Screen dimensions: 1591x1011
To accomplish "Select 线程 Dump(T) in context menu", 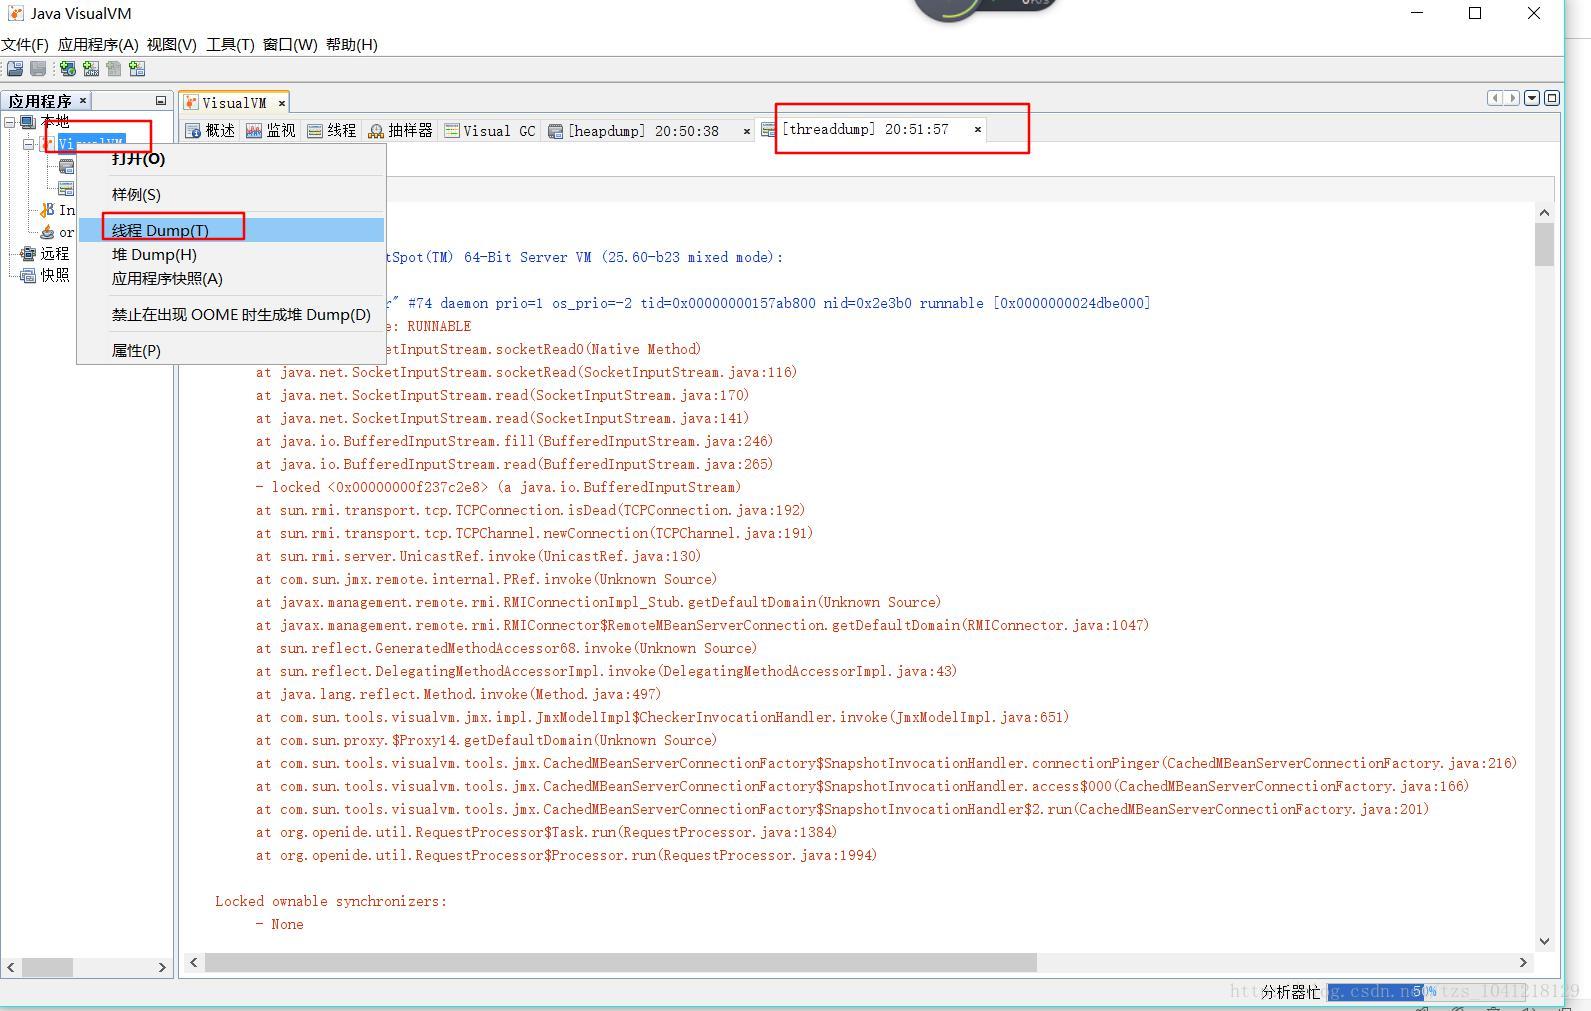I will 232,230.
